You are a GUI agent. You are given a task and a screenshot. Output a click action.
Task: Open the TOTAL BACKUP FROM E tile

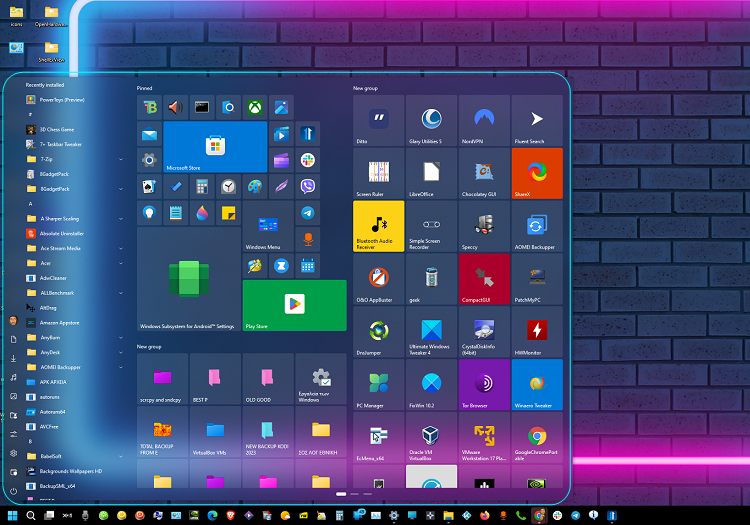coord(163,432)
